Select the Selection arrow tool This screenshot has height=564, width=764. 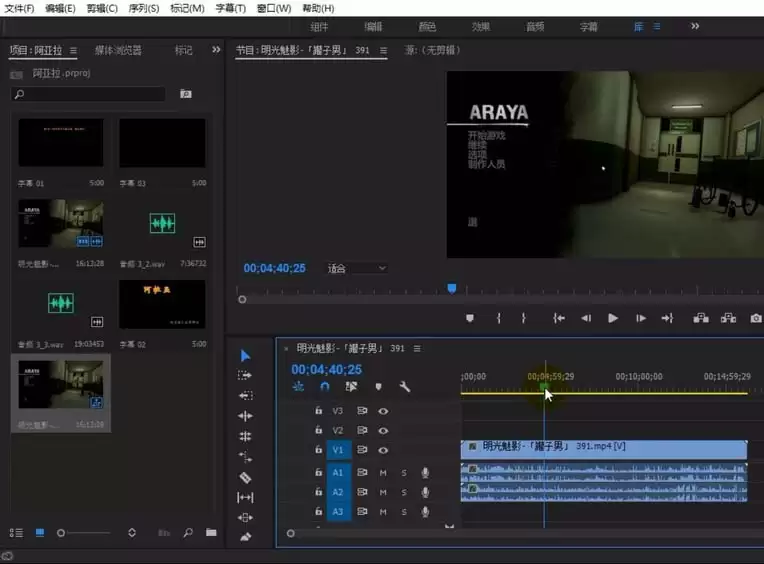(x=245, y=356)
